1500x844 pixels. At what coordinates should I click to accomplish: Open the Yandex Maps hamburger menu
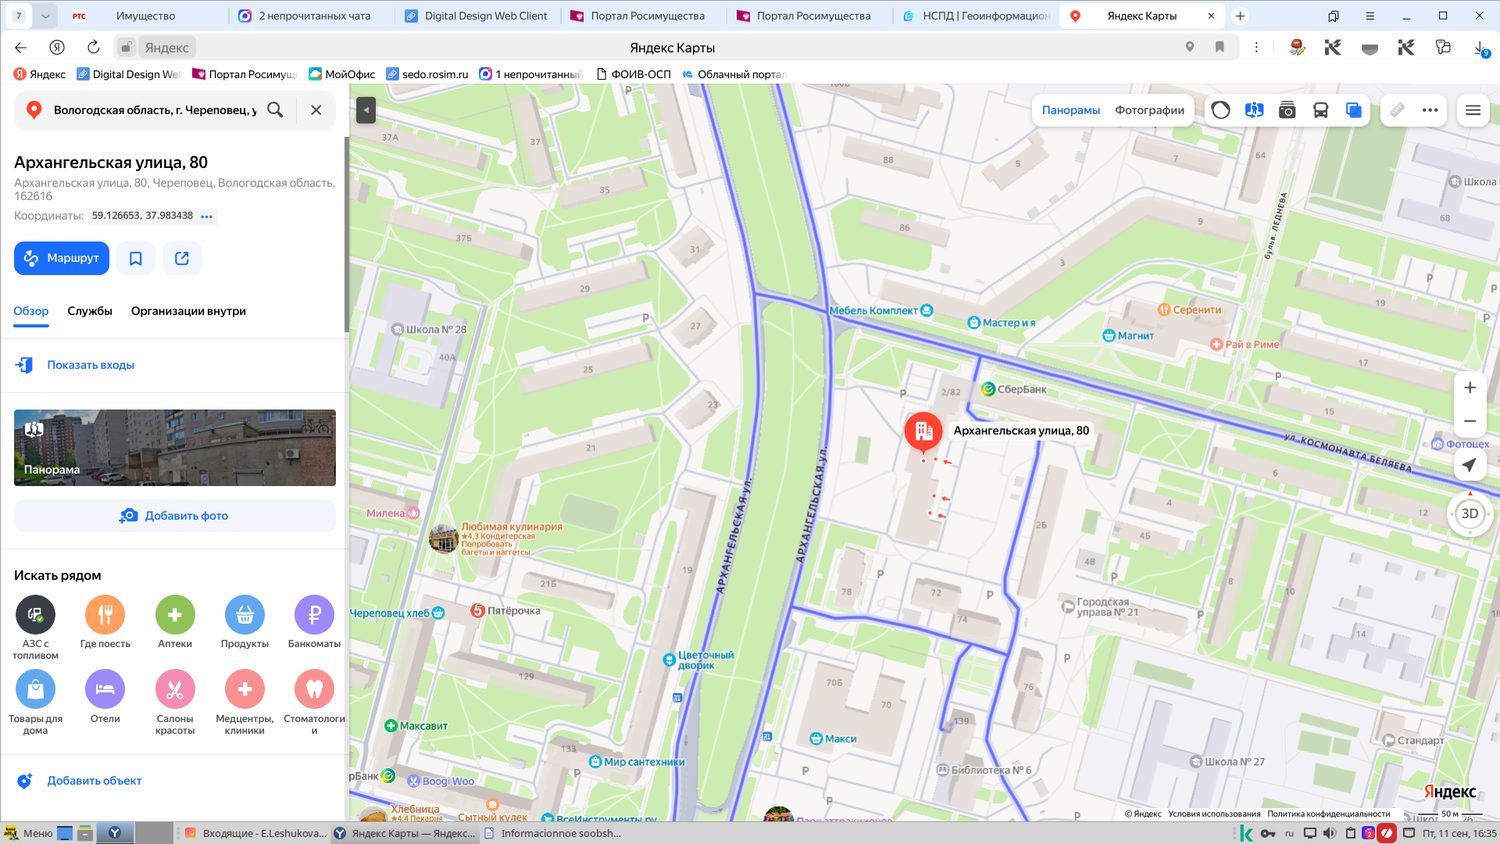[1473, 110]
